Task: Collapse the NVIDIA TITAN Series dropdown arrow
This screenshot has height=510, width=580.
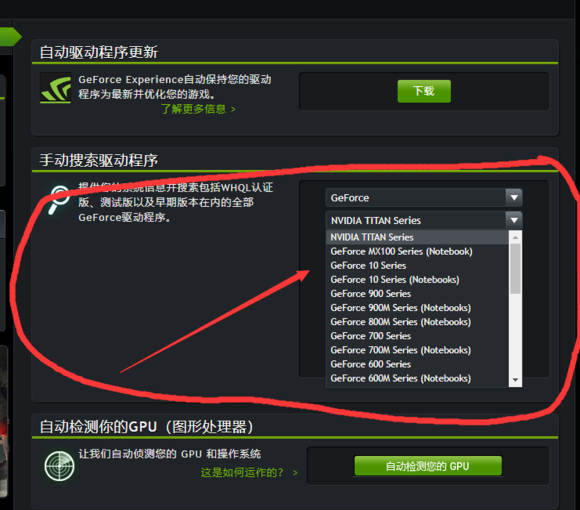Action: coord(514,220)
